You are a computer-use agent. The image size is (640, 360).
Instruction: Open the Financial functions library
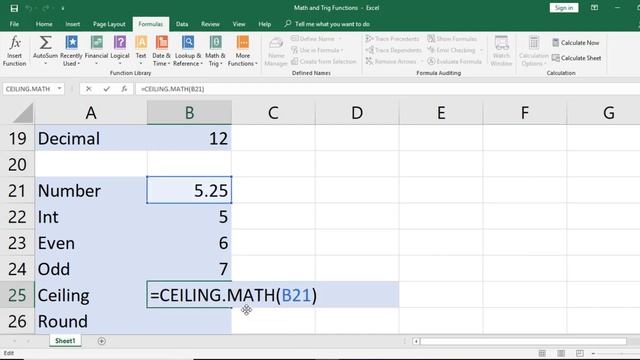96,51
